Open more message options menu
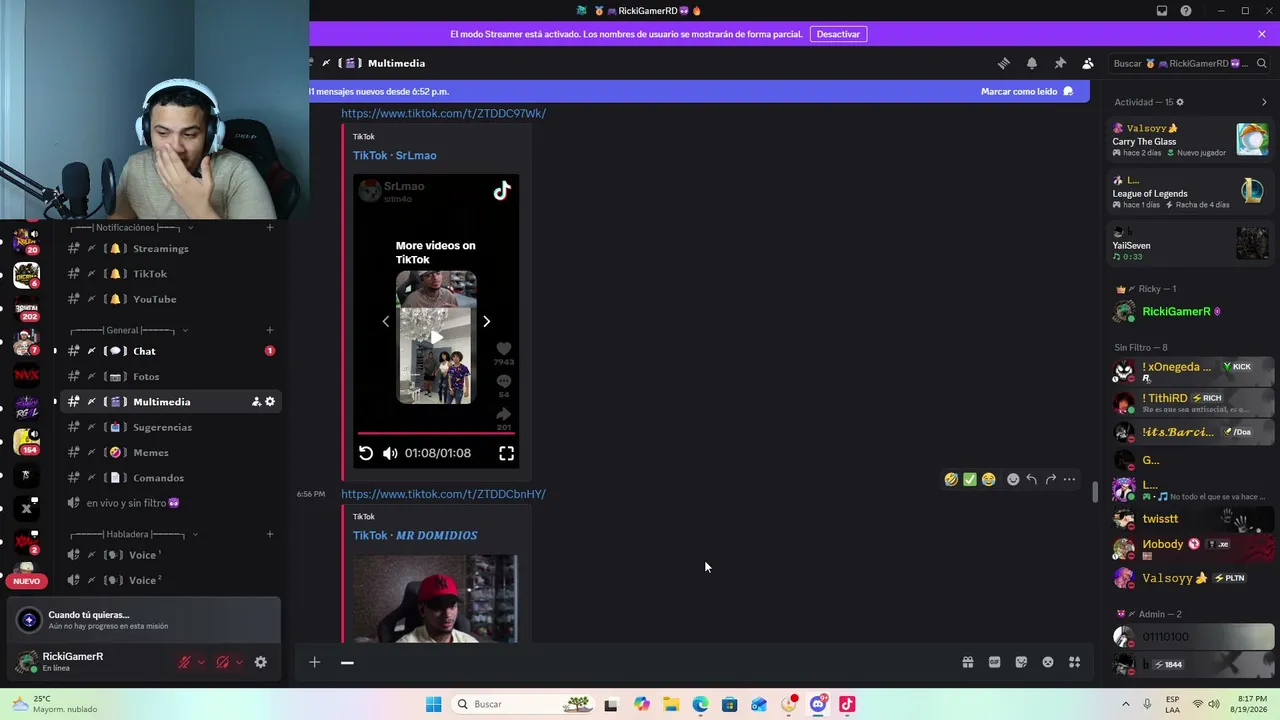 coord(1070,480)
